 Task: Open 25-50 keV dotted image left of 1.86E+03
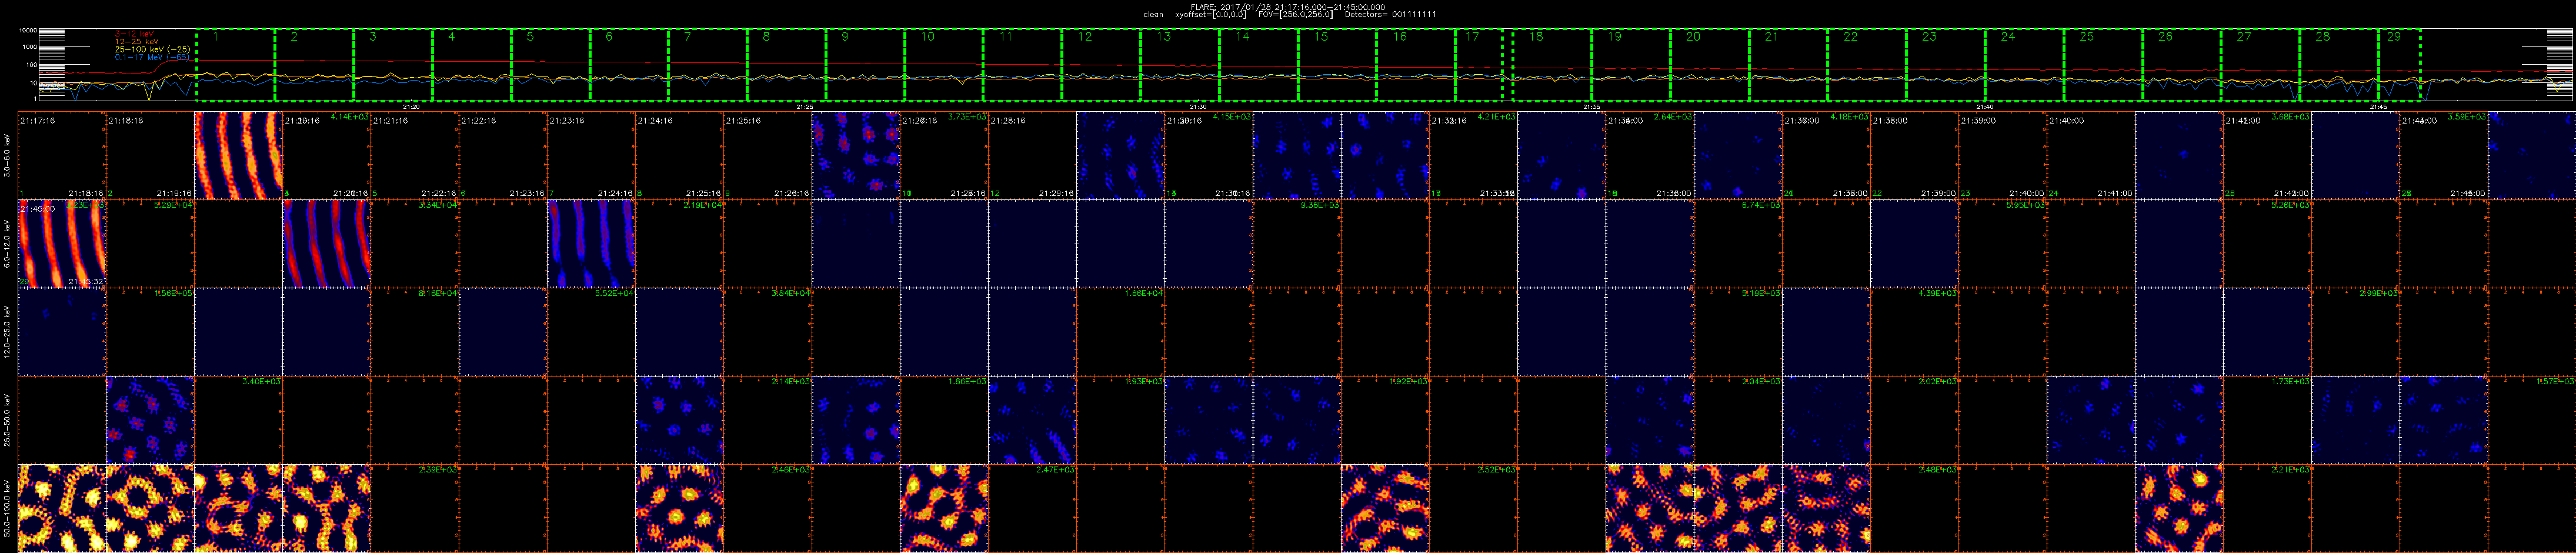coord(856,420)
